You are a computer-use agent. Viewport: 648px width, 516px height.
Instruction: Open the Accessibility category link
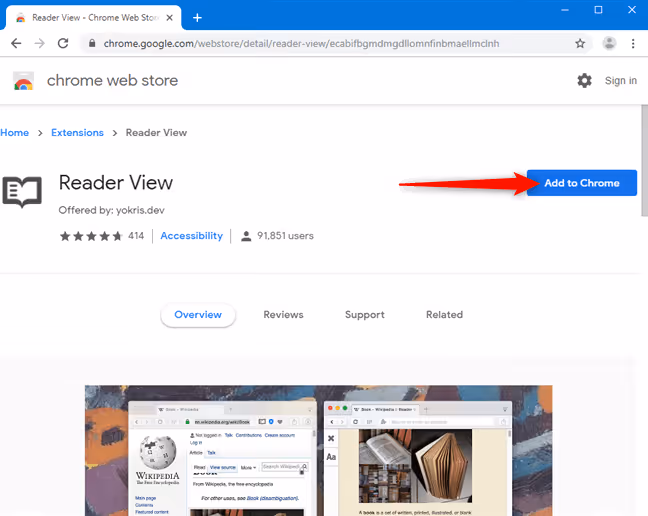click(191, 236)
